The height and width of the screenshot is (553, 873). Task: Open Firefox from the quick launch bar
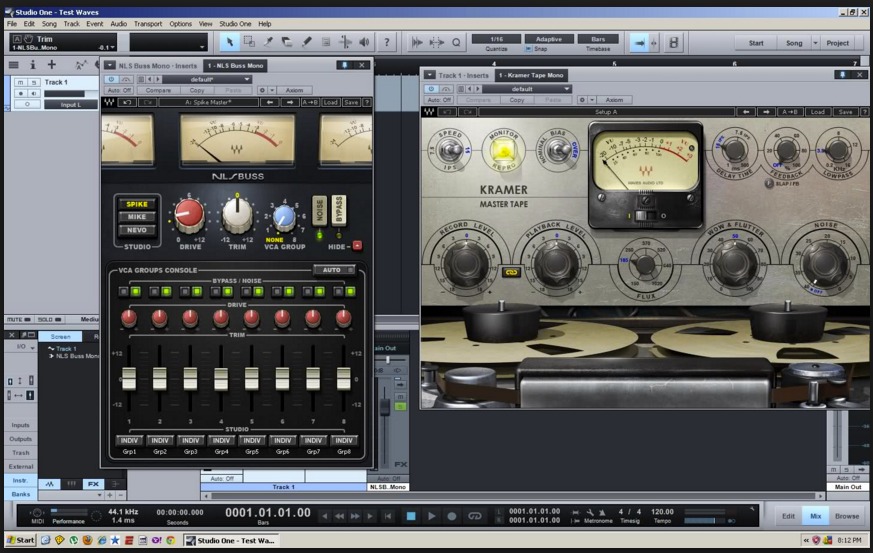coord(87,540)
